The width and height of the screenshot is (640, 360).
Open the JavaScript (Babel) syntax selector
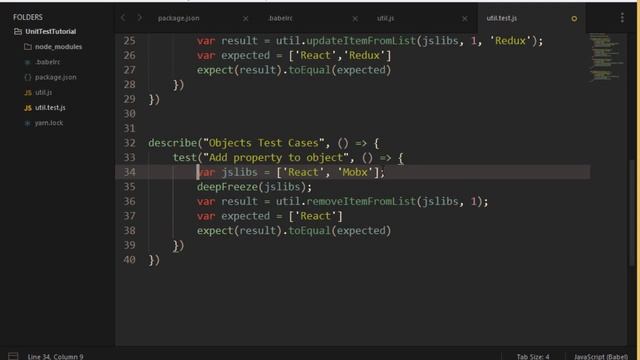click(601, 357)
